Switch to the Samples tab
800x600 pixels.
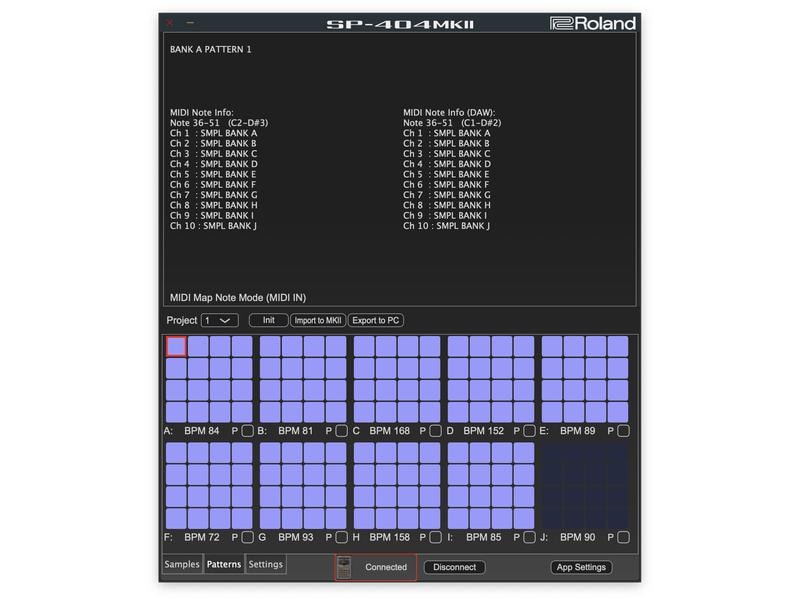(x=182, y=564)
